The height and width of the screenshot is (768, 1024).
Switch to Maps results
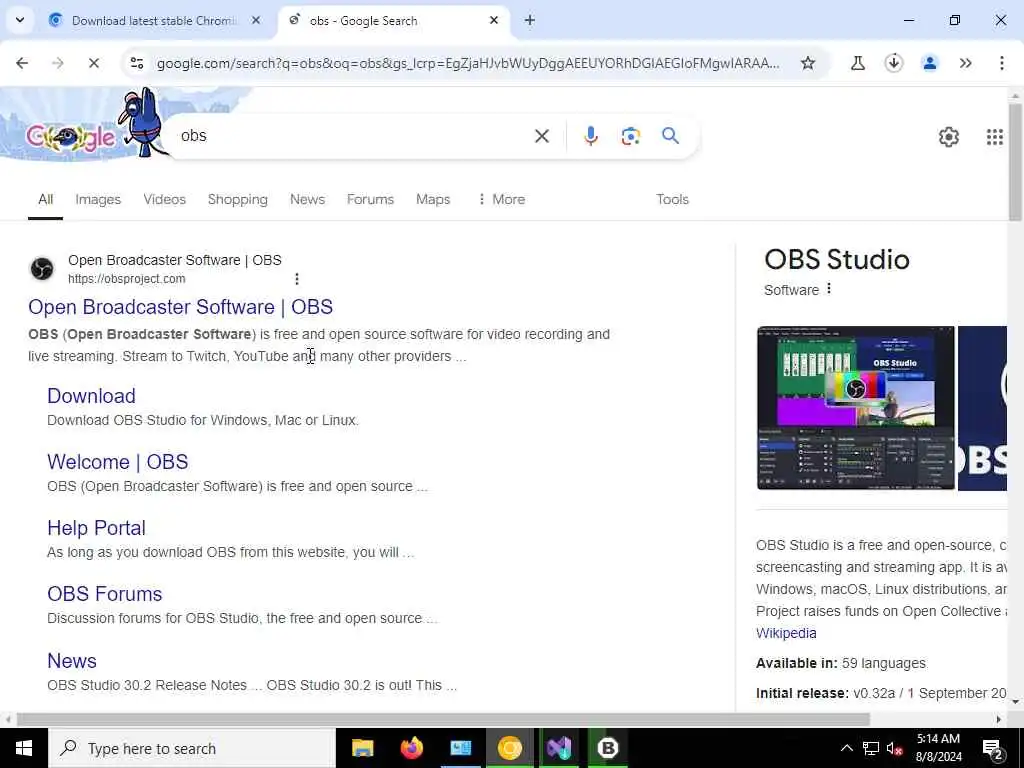[433, 199]
